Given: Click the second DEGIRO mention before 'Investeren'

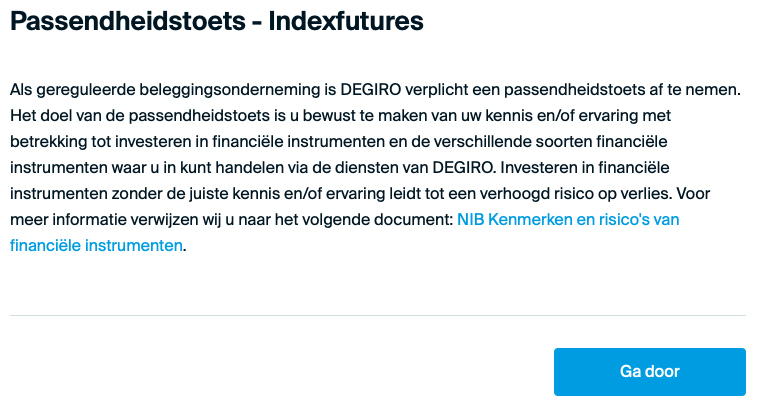Looking at the screenshot, I should pyautogui.click(x=463, y=168).
